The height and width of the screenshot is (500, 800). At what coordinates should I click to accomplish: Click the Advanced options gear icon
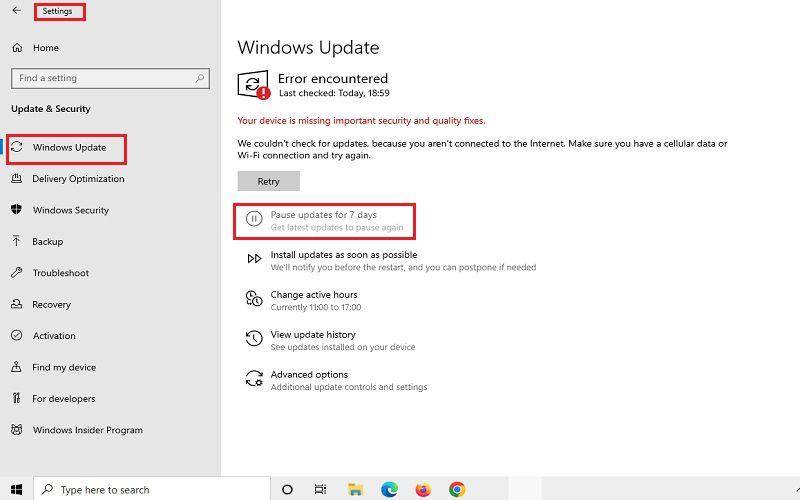point(254,379)
